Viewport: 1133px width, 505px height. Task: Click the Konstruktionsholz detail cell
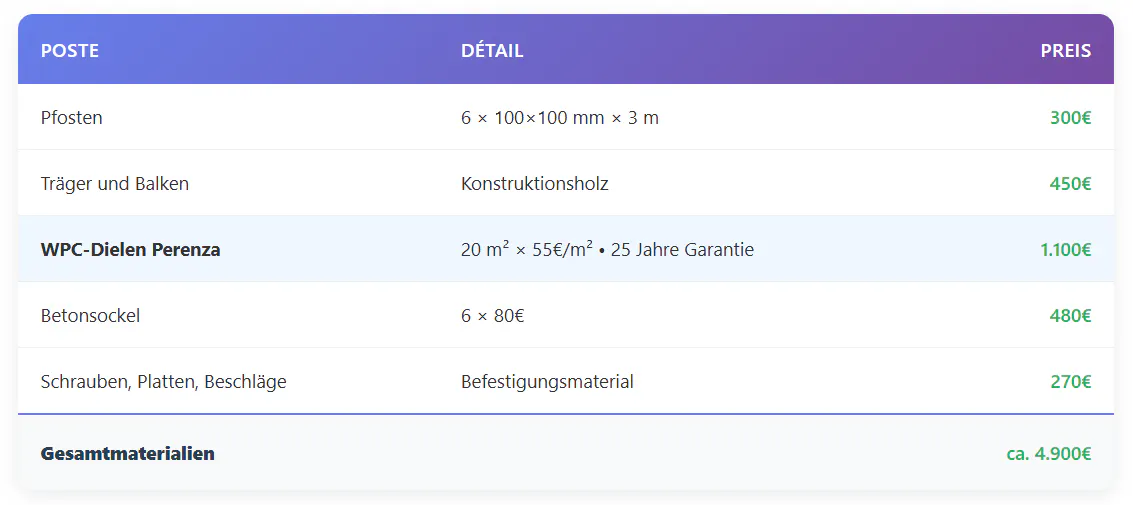click(x=534, y=184)
